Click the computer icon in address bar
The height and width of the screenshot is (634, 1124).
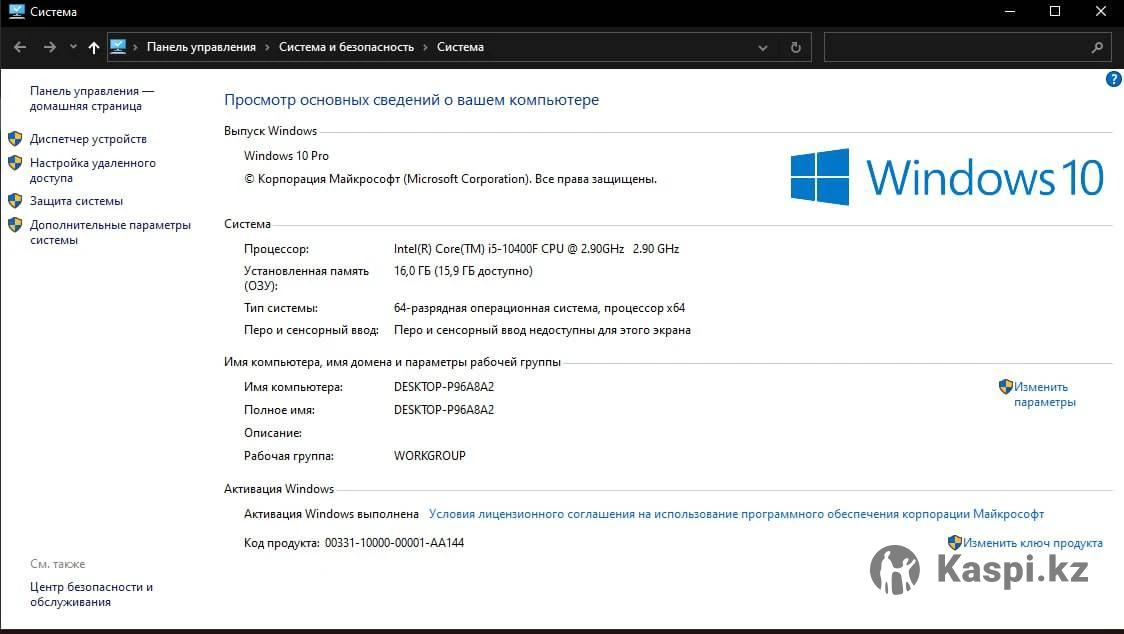click(118, 47)
